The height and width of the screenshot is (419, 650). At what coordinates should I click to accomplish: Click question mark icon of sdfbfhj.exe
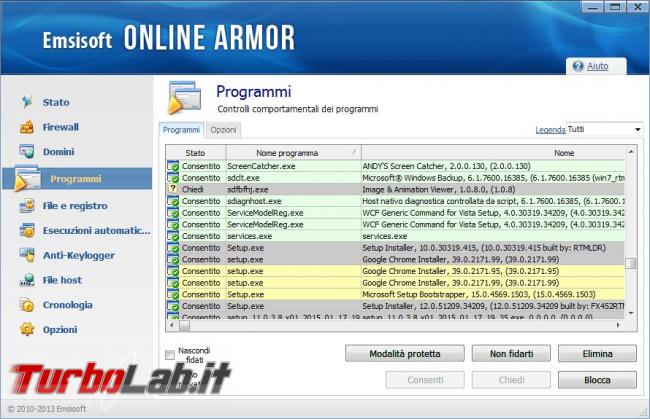point(173,189)
